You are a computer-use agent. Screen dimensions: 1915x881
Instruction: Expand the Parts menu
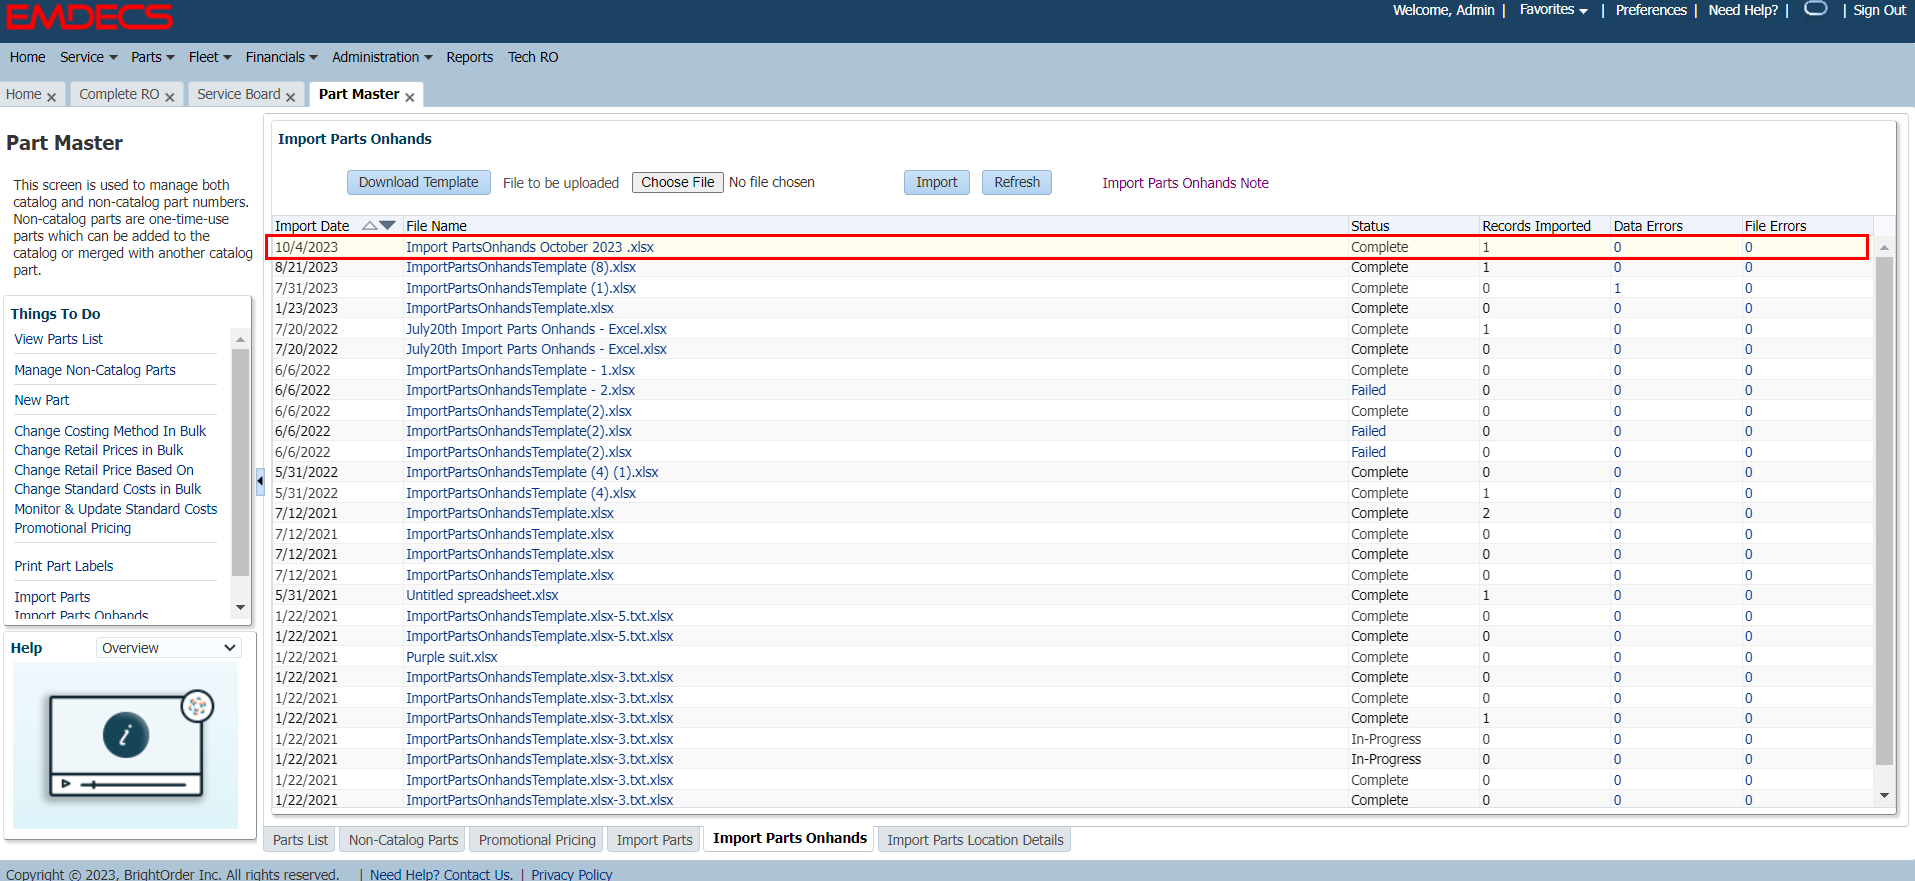click(x=153, y=57)
